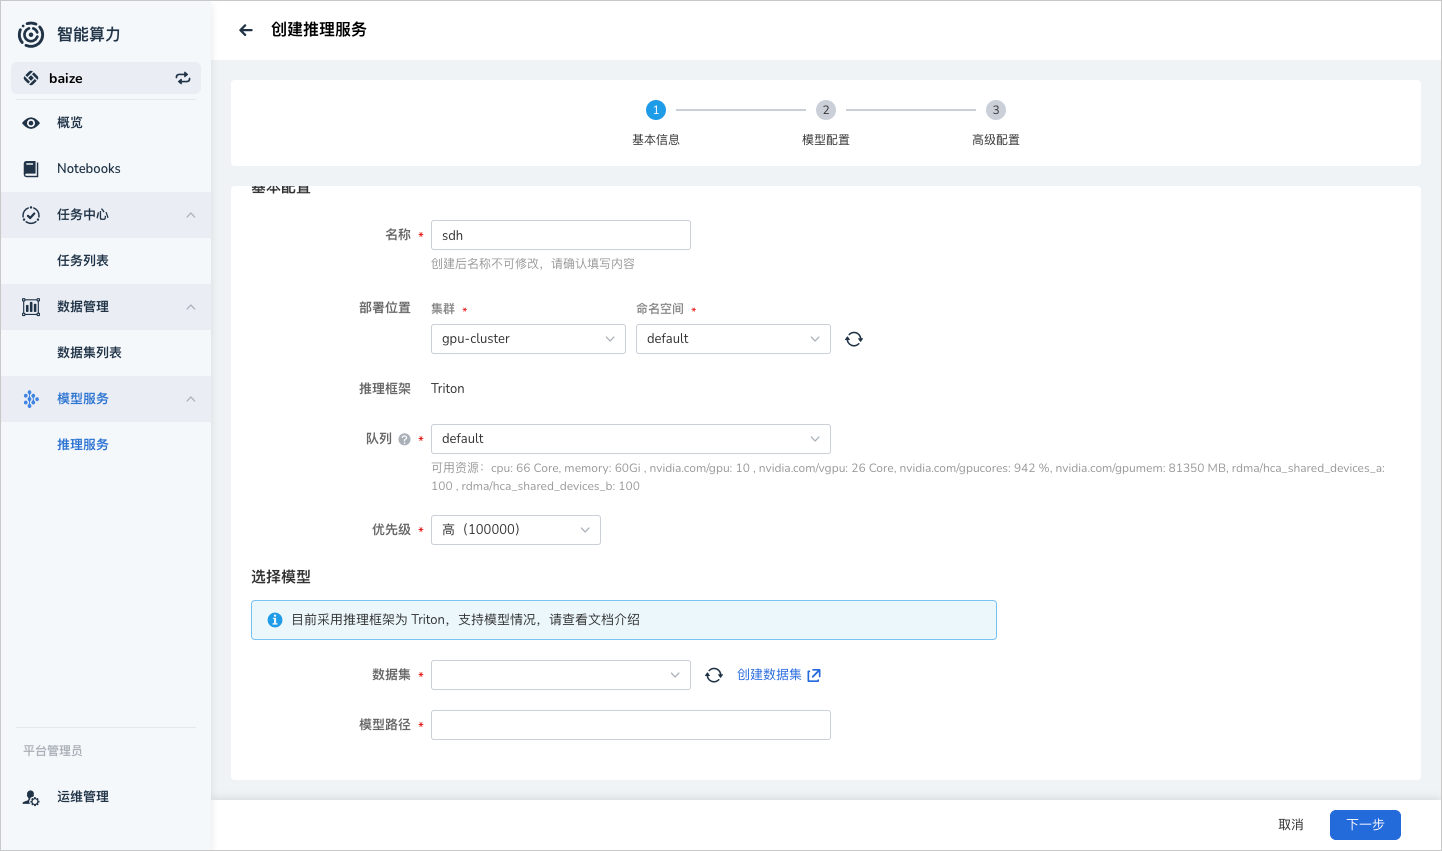Click the 数据管理 chart icon
1442x851 pixels.
pos(31,307)
